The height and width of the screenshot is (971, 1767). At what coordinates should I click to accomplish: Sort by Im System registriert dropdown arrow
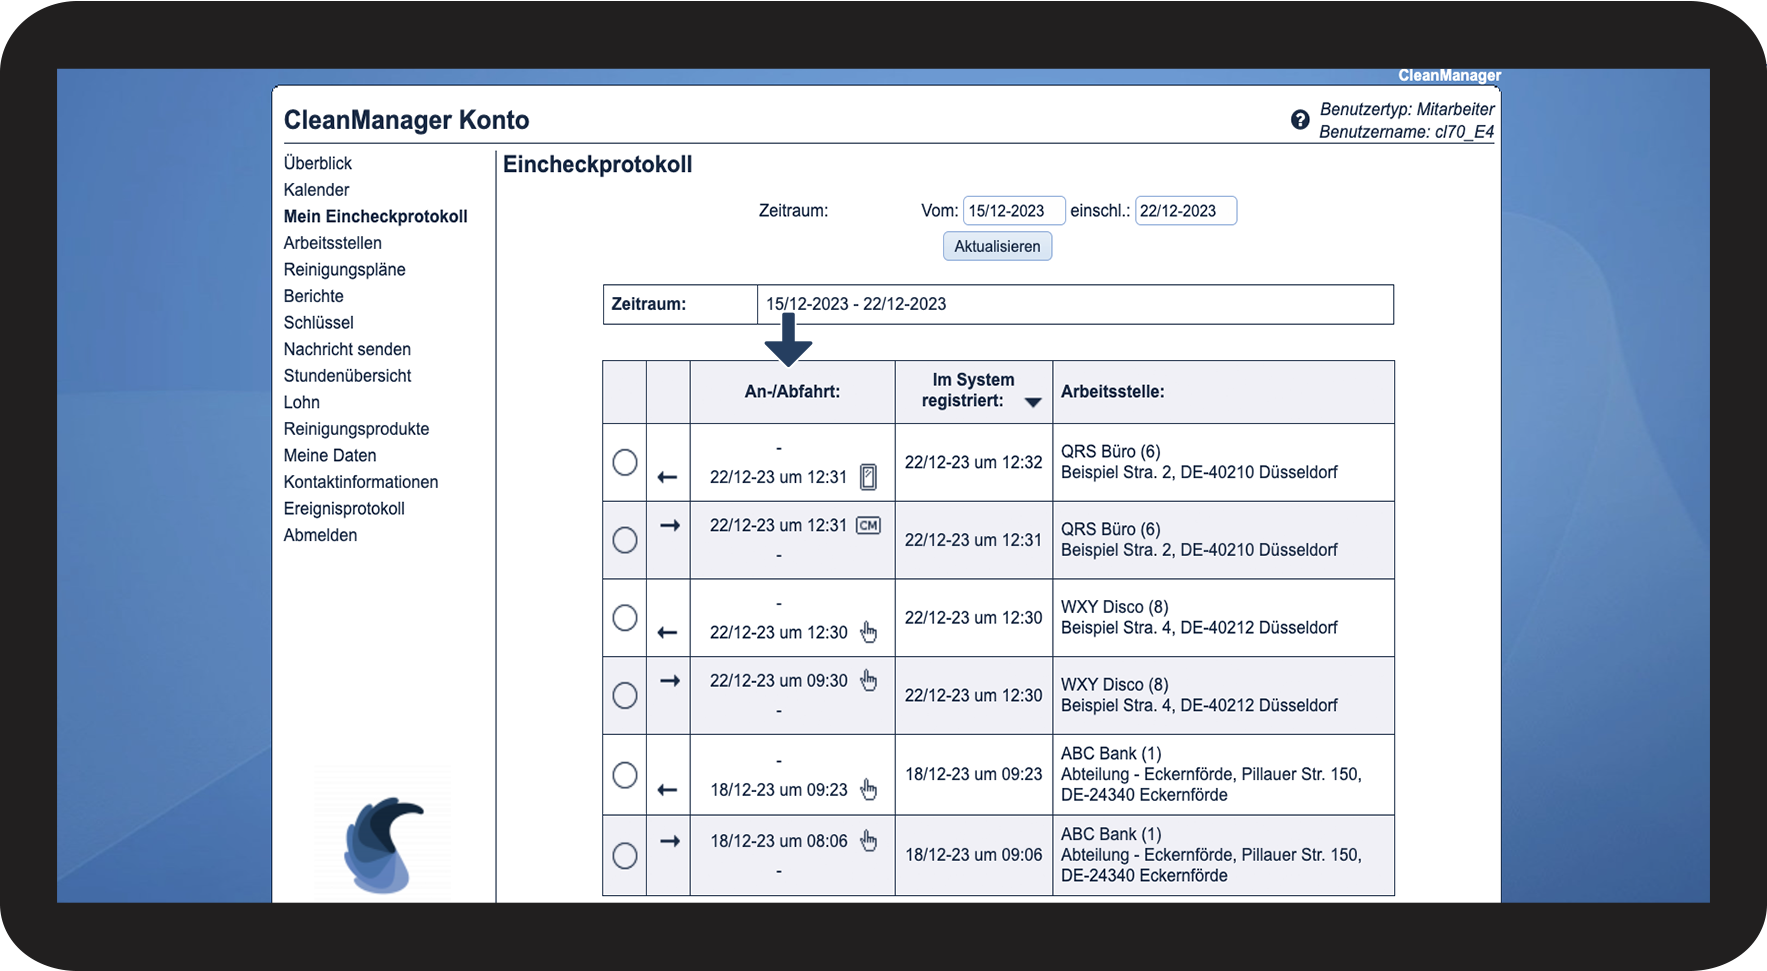[1033, 402]
